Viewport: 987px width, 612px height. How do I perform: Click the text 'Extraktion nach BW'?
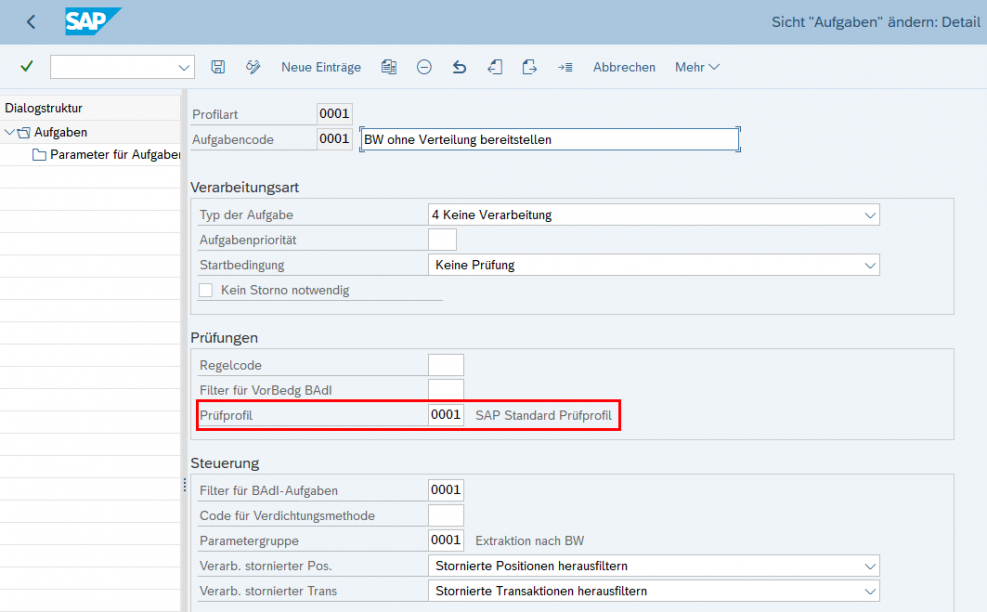(529, 541)
